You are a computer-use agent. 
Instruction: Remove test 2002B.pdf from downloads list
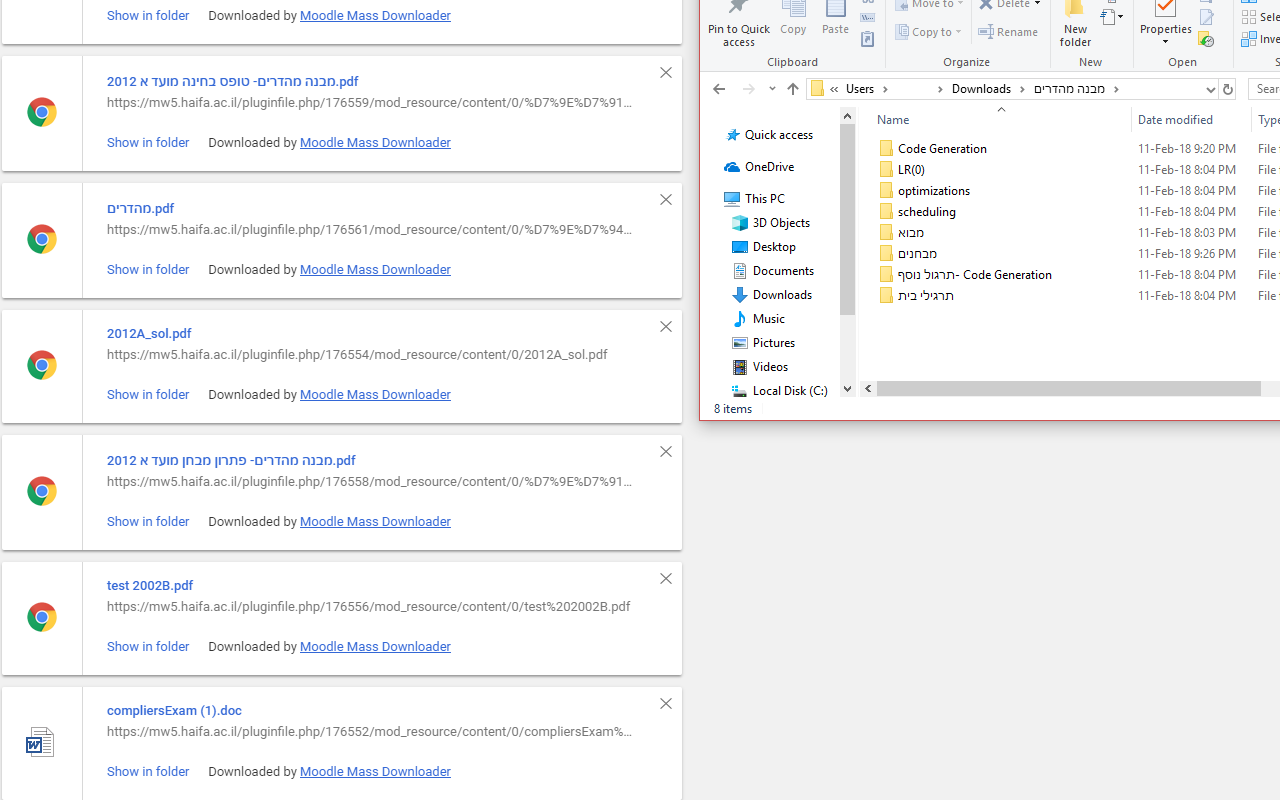click(666, 579)
